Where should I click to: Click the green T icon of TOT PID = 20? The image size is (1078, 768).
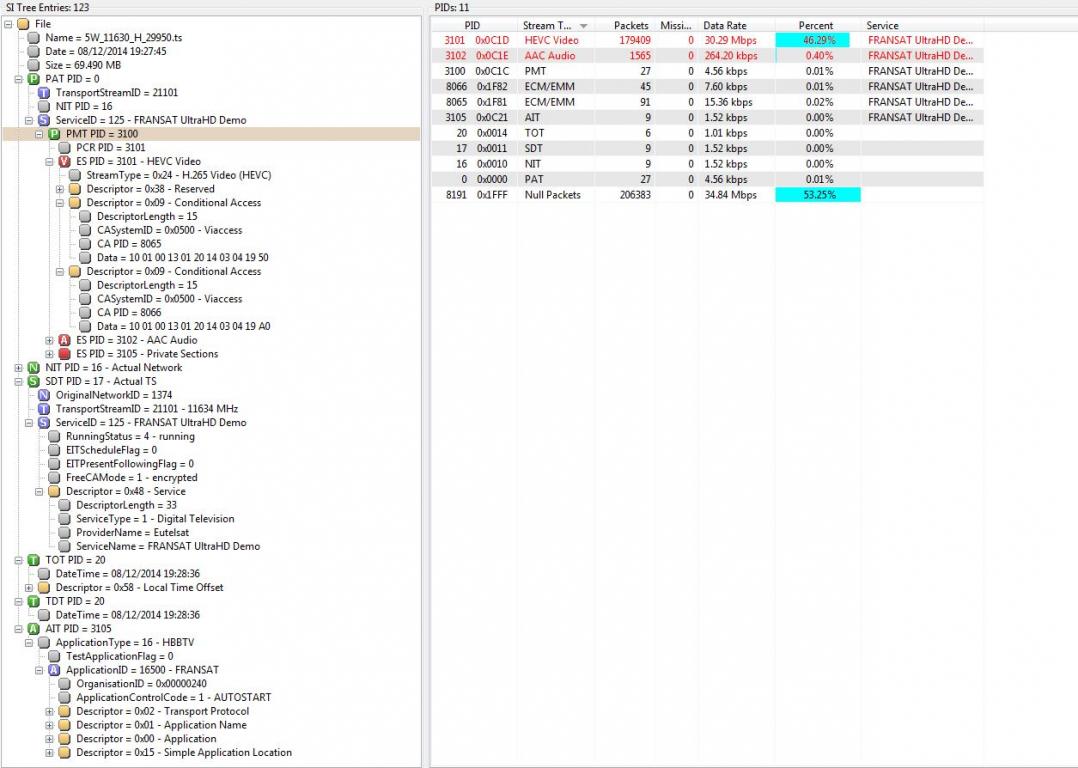click(x=33, y=560)
